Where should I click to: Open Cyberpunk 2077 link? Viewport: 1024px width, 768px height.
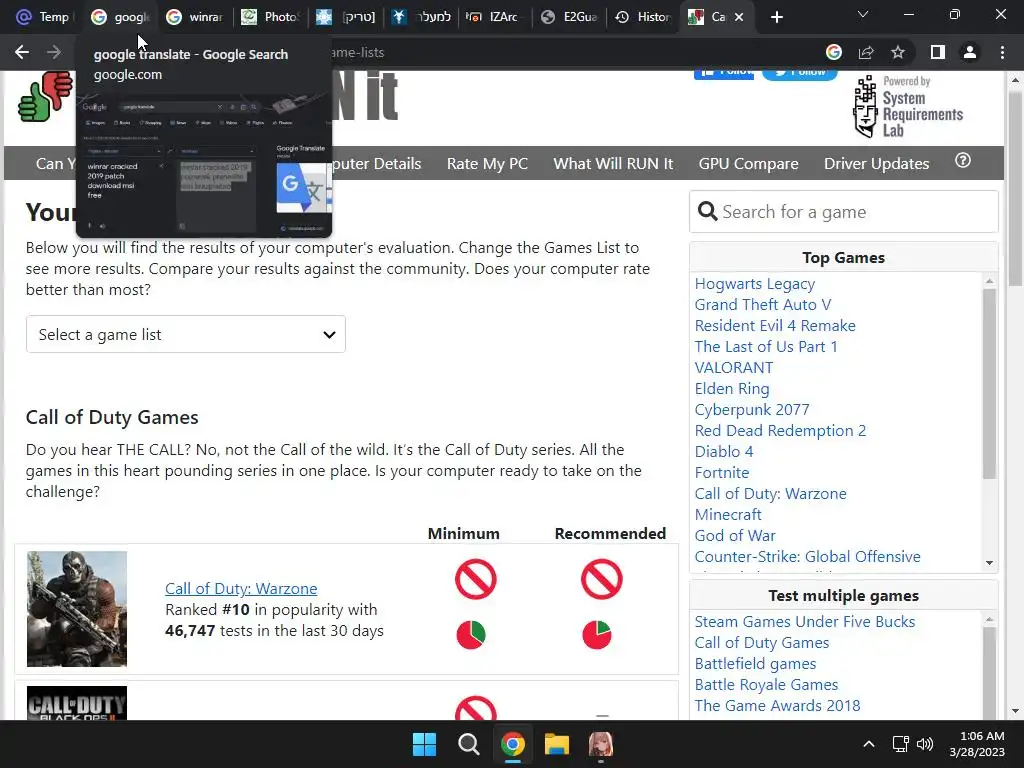point(752,409)
